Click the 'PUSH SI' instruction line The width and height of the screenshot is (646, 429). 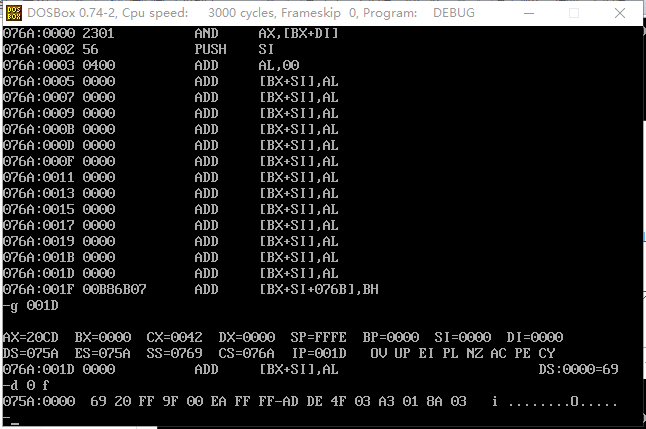(138, 49)
